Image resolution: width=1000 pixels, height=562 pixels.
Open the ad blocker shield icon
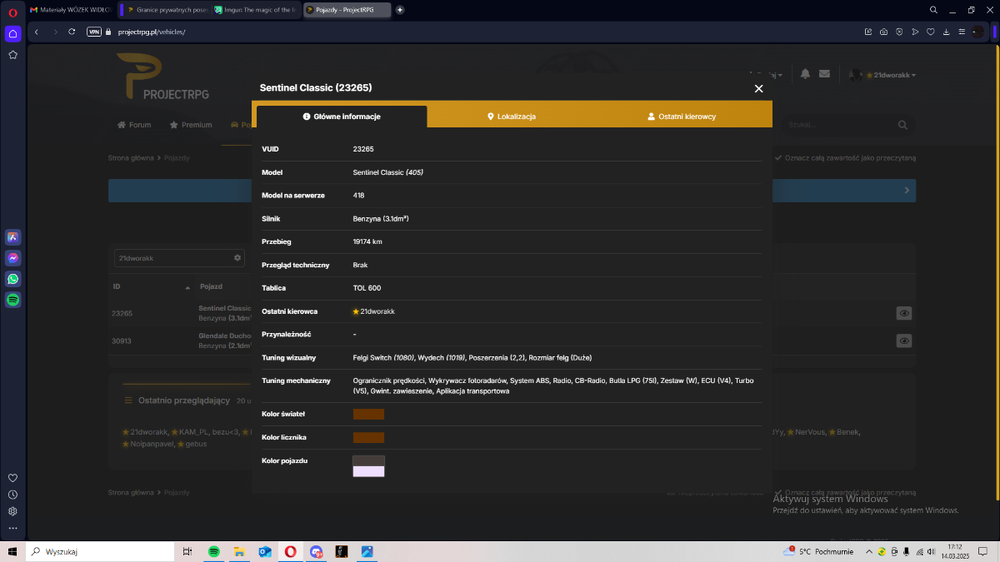pyautogui.click(x=899, y=32)
